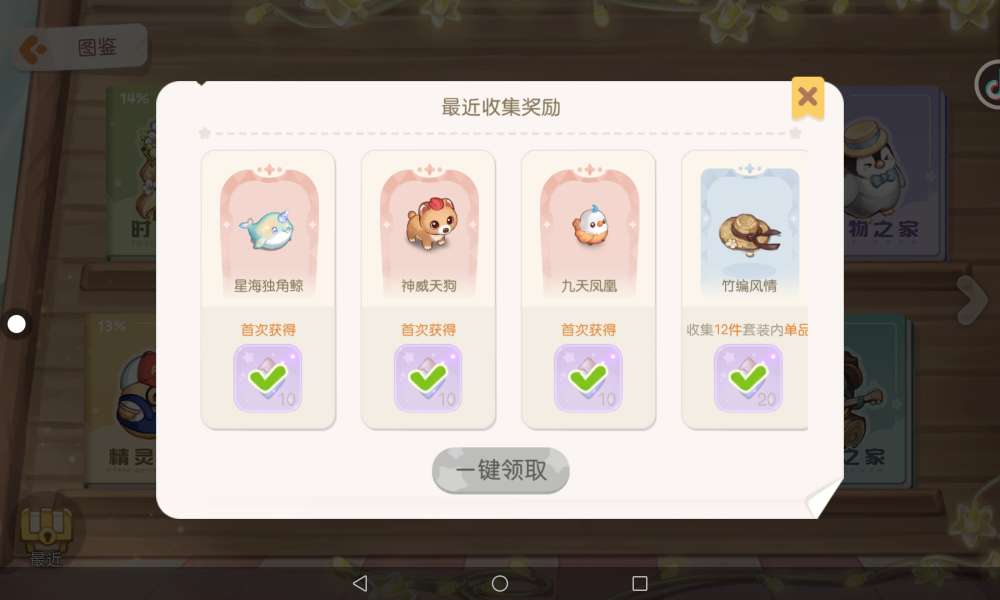Close the 最近收集奖励 popup
Screen dimensions: 1000x600
[x=807, y=98]
